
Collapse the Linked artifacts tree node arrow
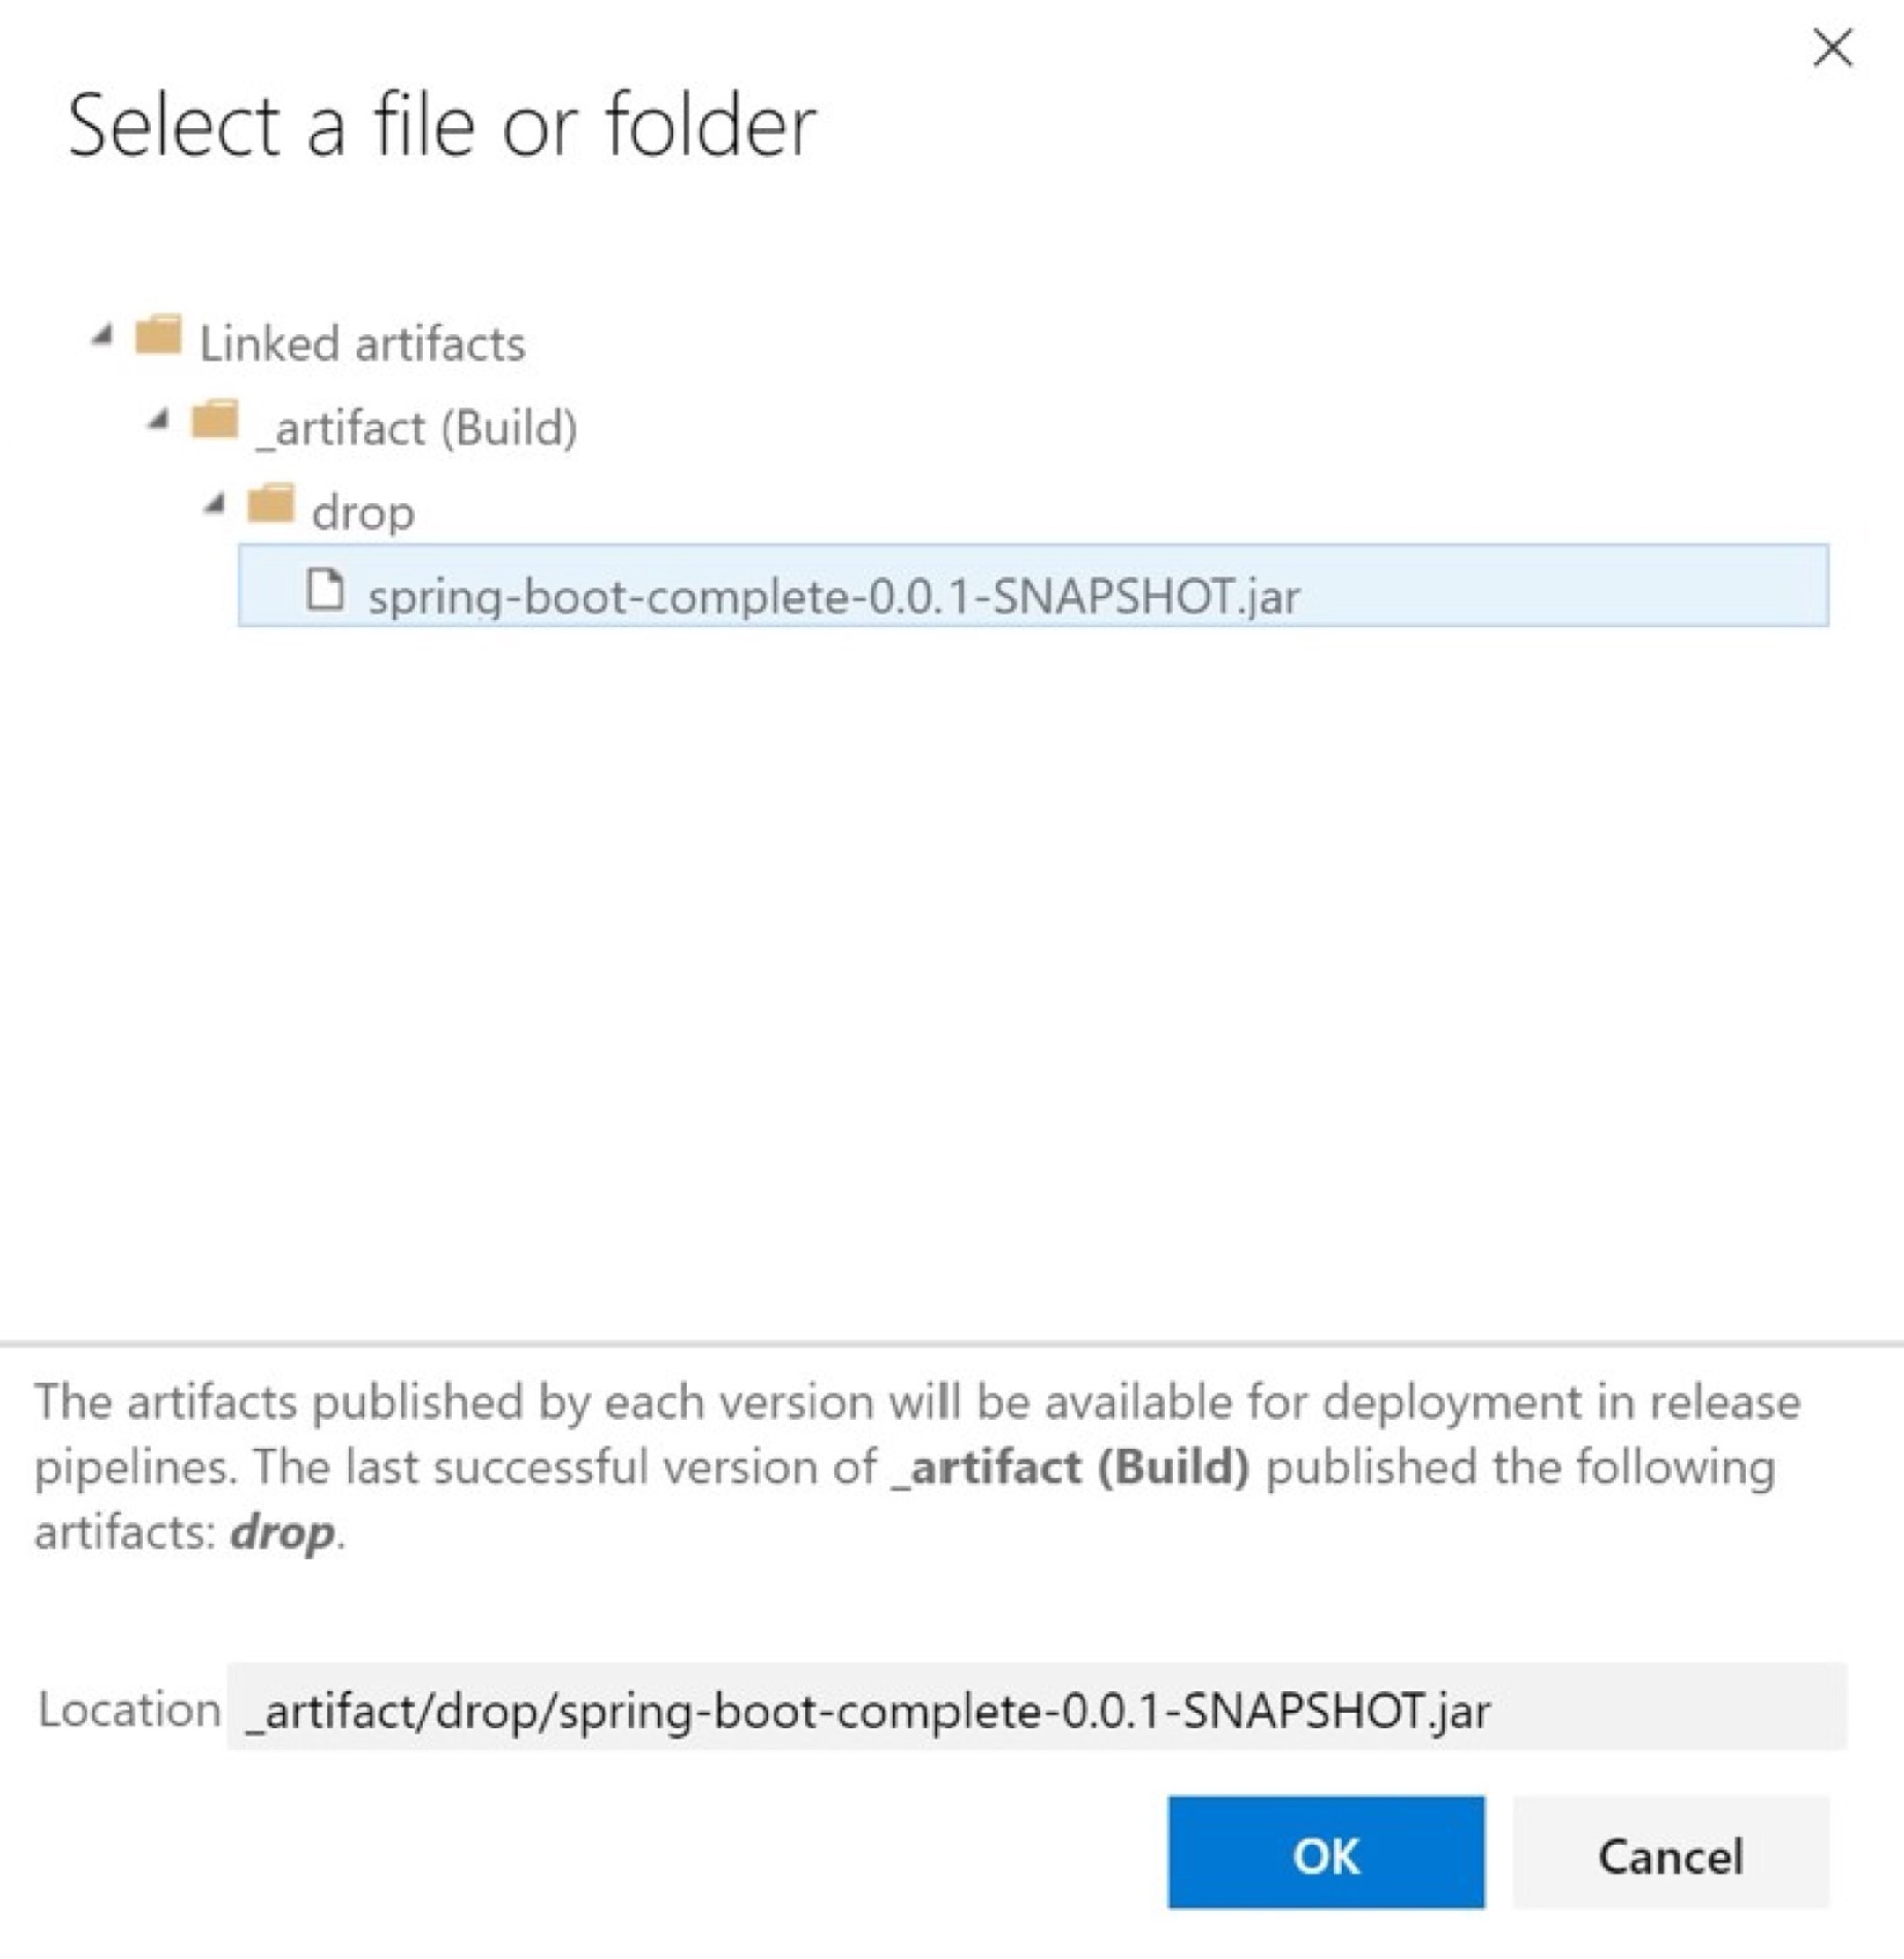click(x=102, y=337)
